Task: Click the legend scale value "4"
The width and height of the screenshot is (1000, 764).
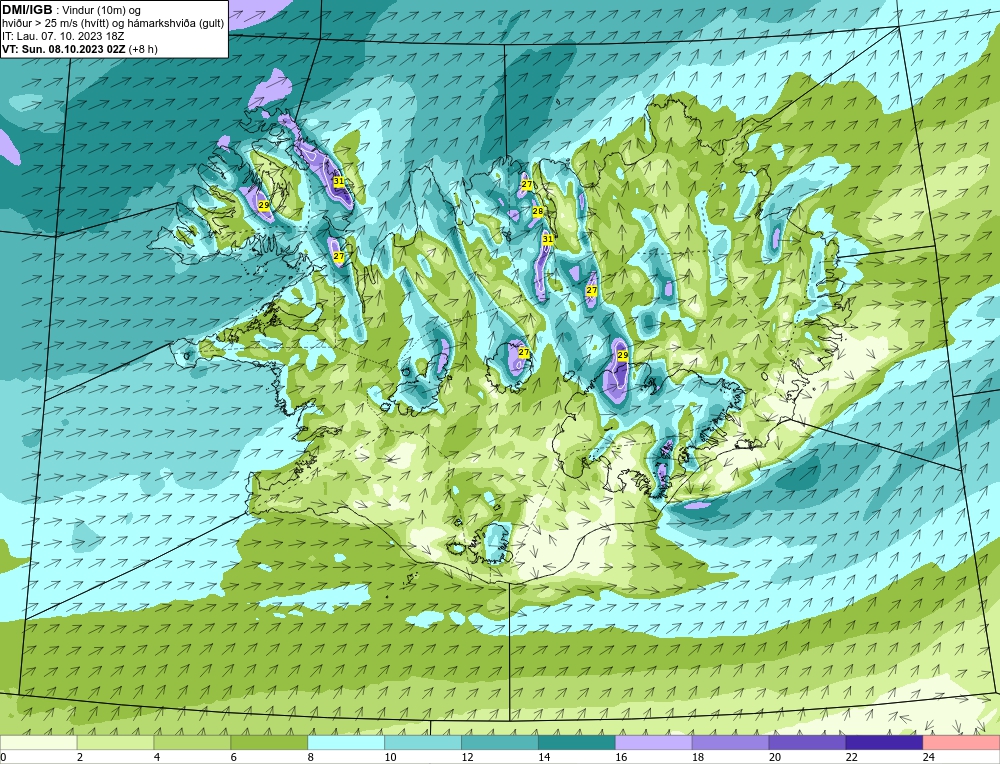Action: tap(157, 758)
